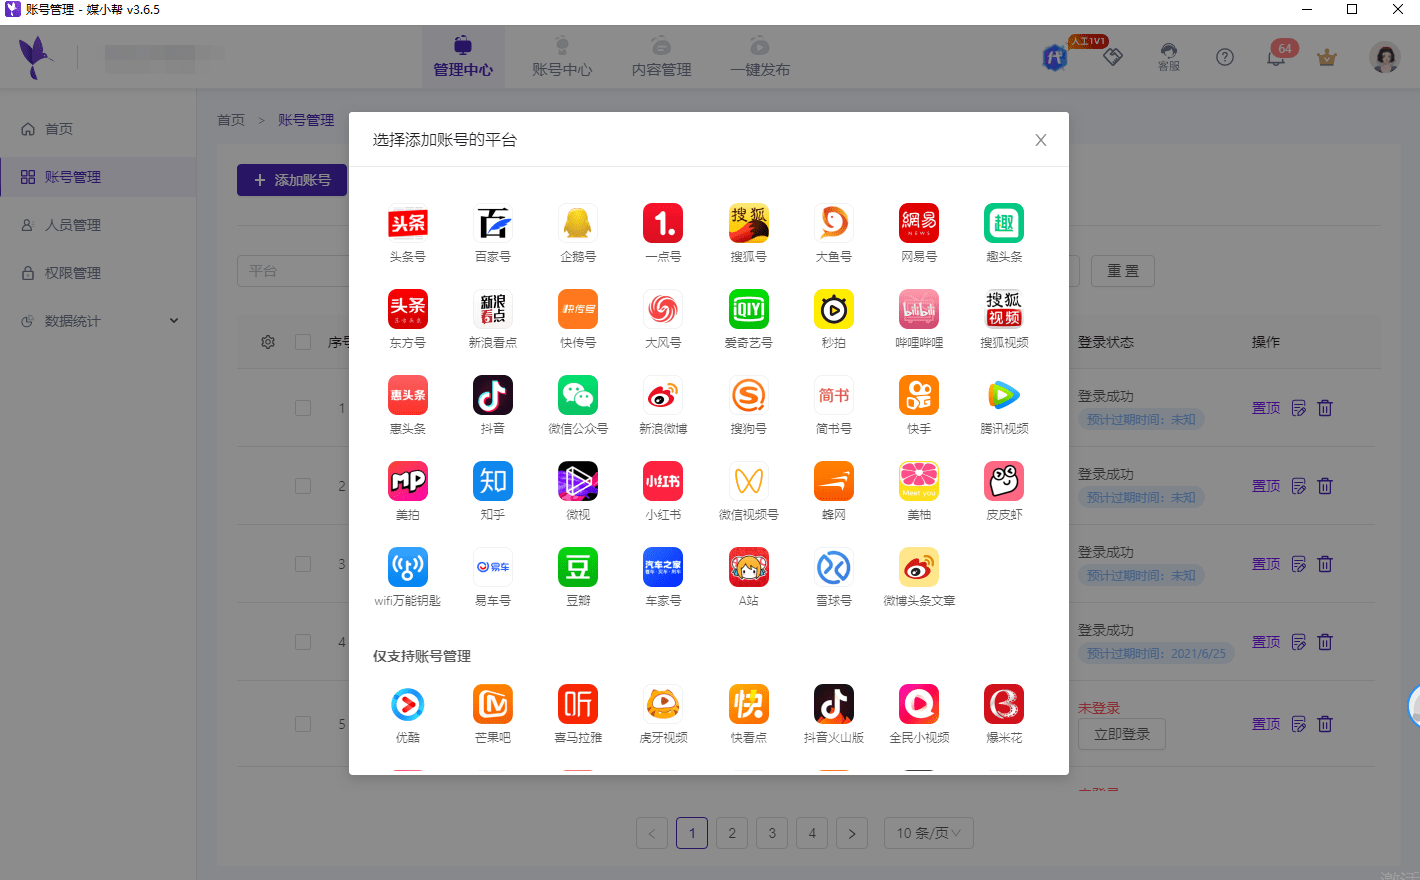Expand the 数据统计 sidebar menu
Image resolution: width=1420 pixels, height=880 pixels.
click(98, 321)
